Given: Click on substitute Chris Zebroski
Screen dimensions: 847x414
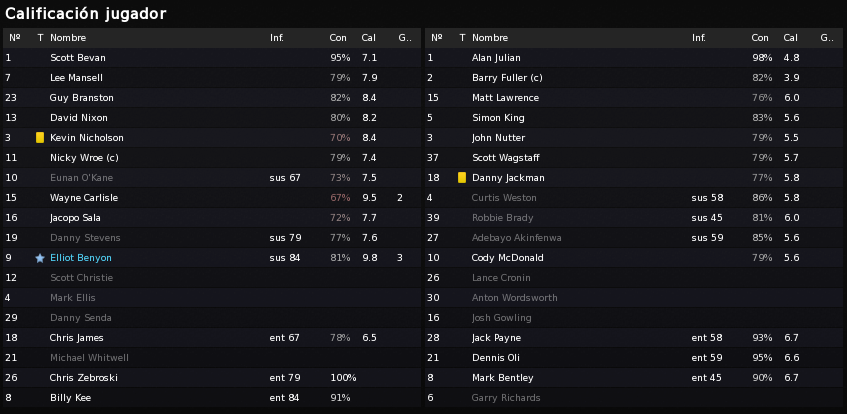Looking at the screenshot, I should pos(212,378).
